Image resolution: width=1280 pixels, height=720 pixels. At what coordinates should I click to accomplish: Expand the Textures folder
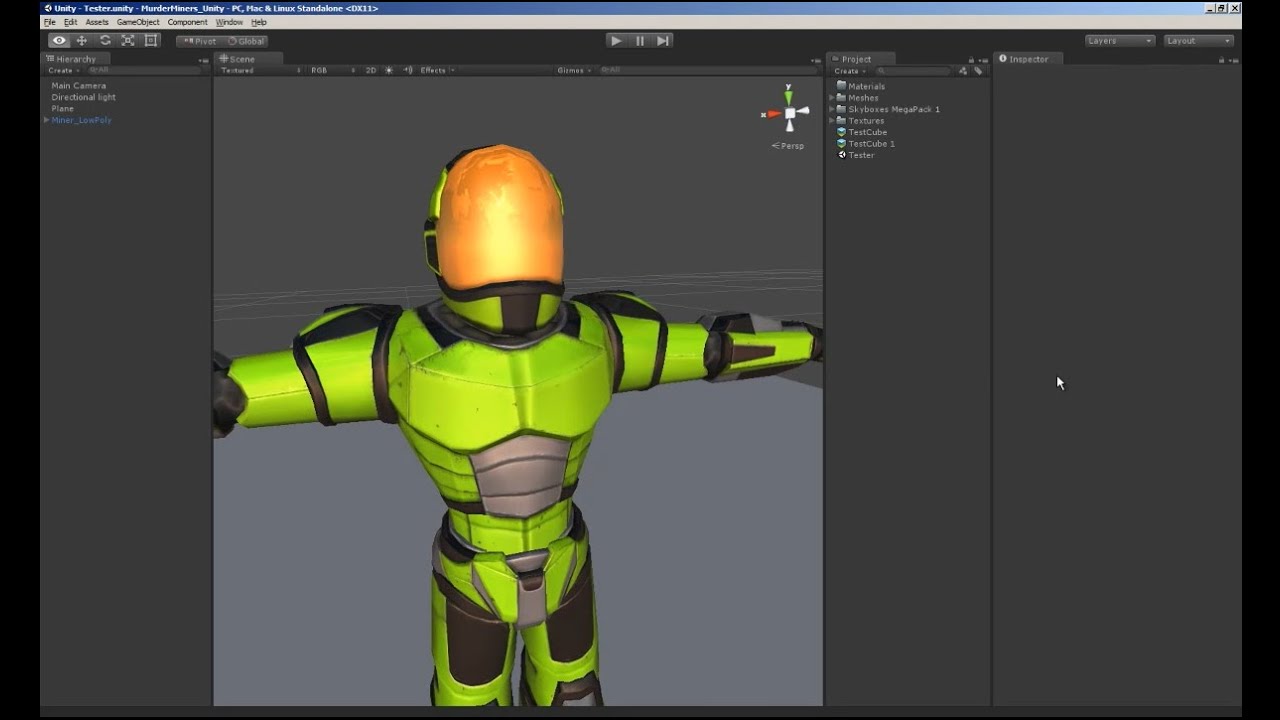[832, 121]
